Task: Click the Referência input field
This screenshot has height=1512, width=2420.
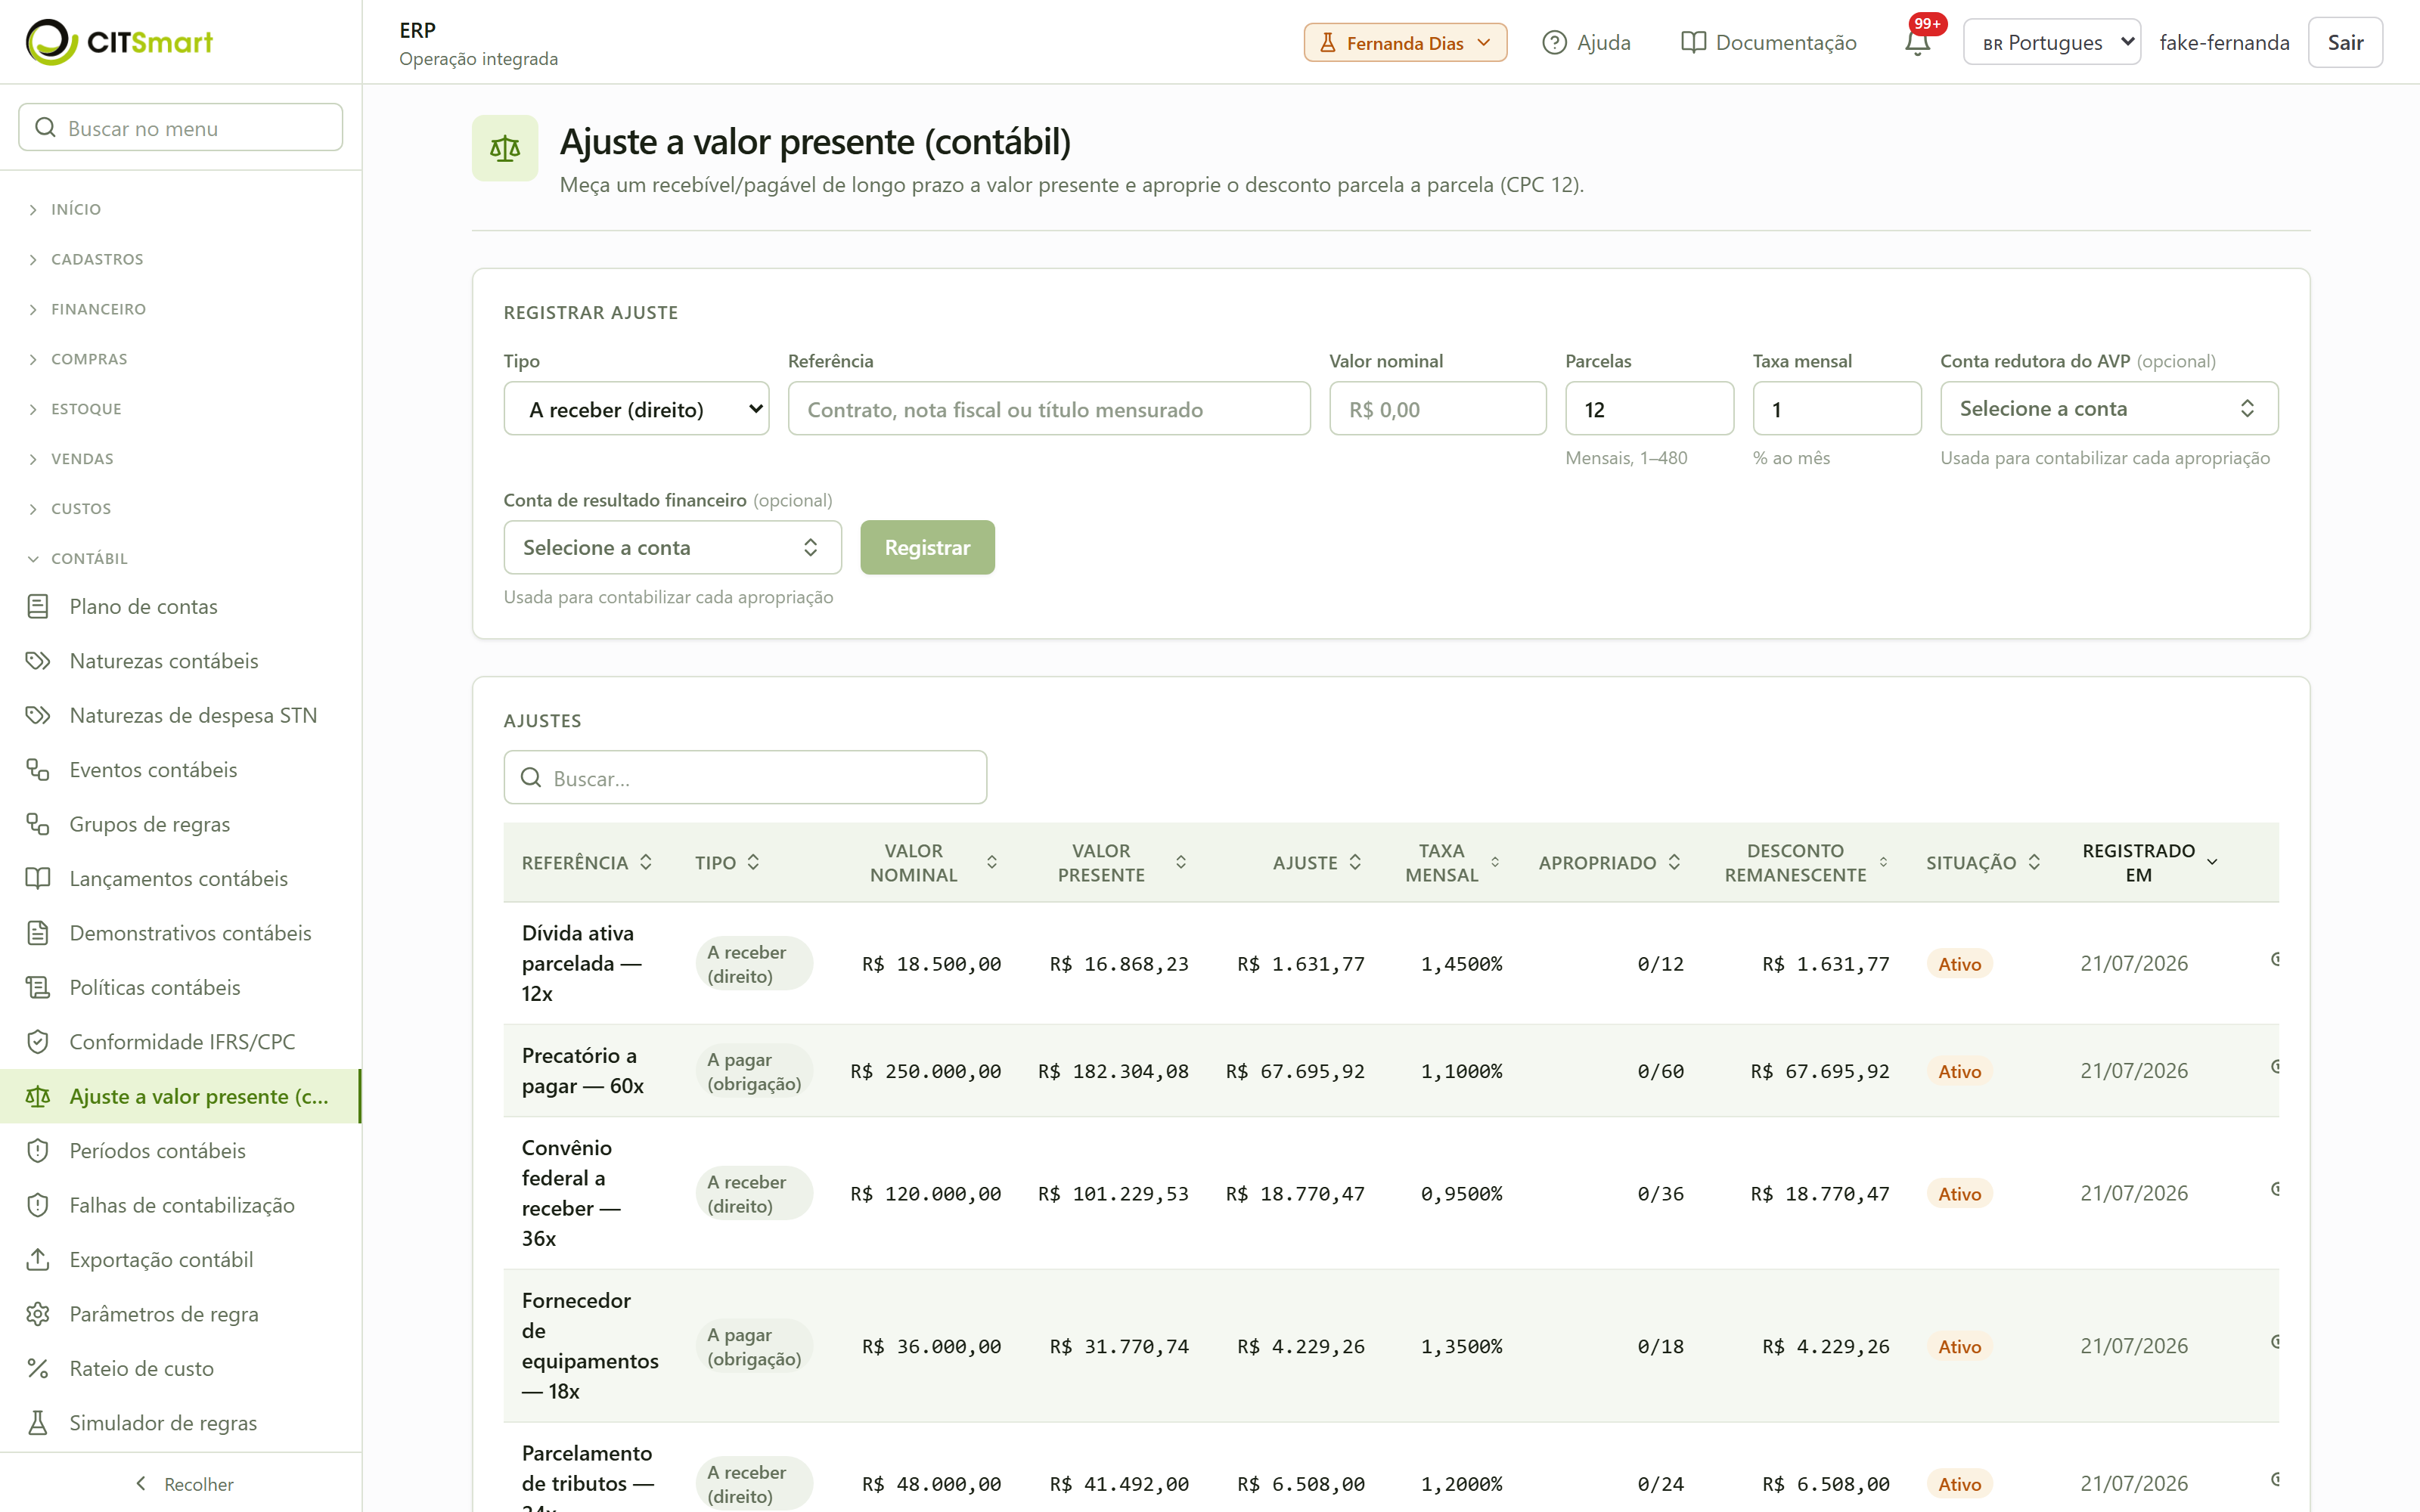Action: (1048, 409)
